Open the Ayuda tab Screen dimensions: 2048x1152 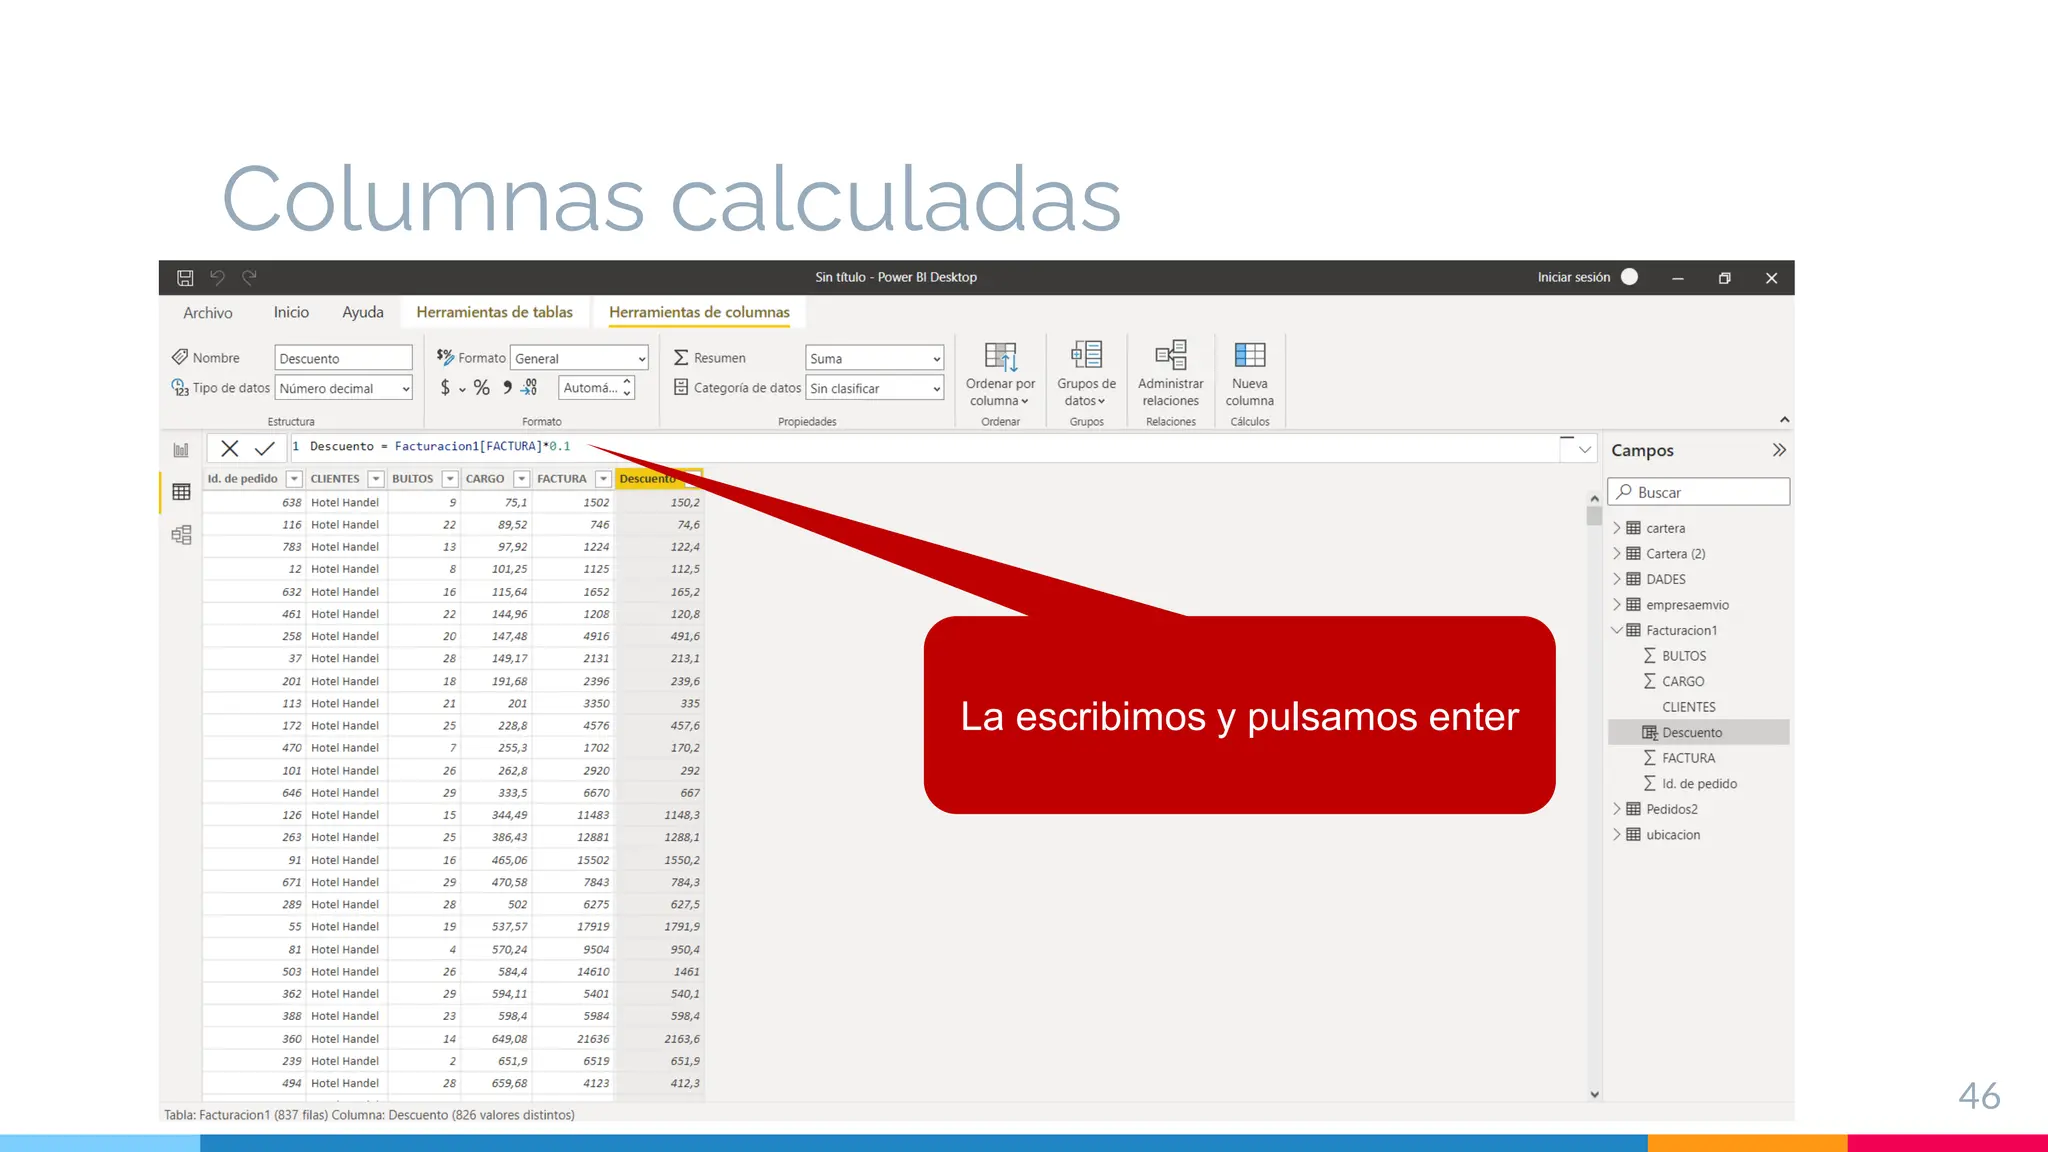click(363, 313)
